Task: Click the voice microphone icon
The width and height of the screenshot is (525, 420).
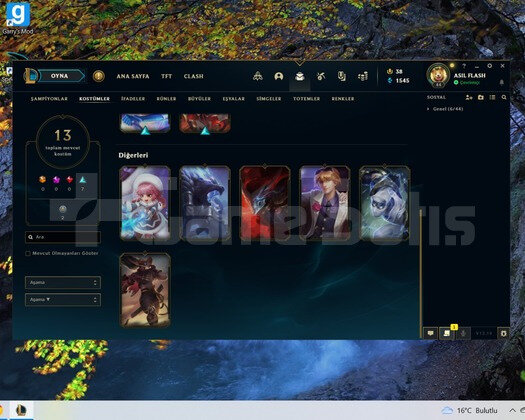Action: tap(463, 333)
